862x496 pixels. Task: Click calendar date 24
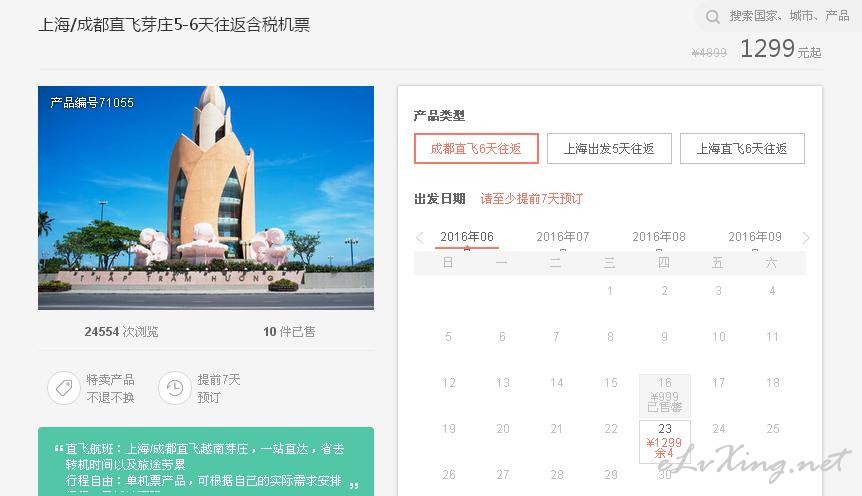(719, 428)
